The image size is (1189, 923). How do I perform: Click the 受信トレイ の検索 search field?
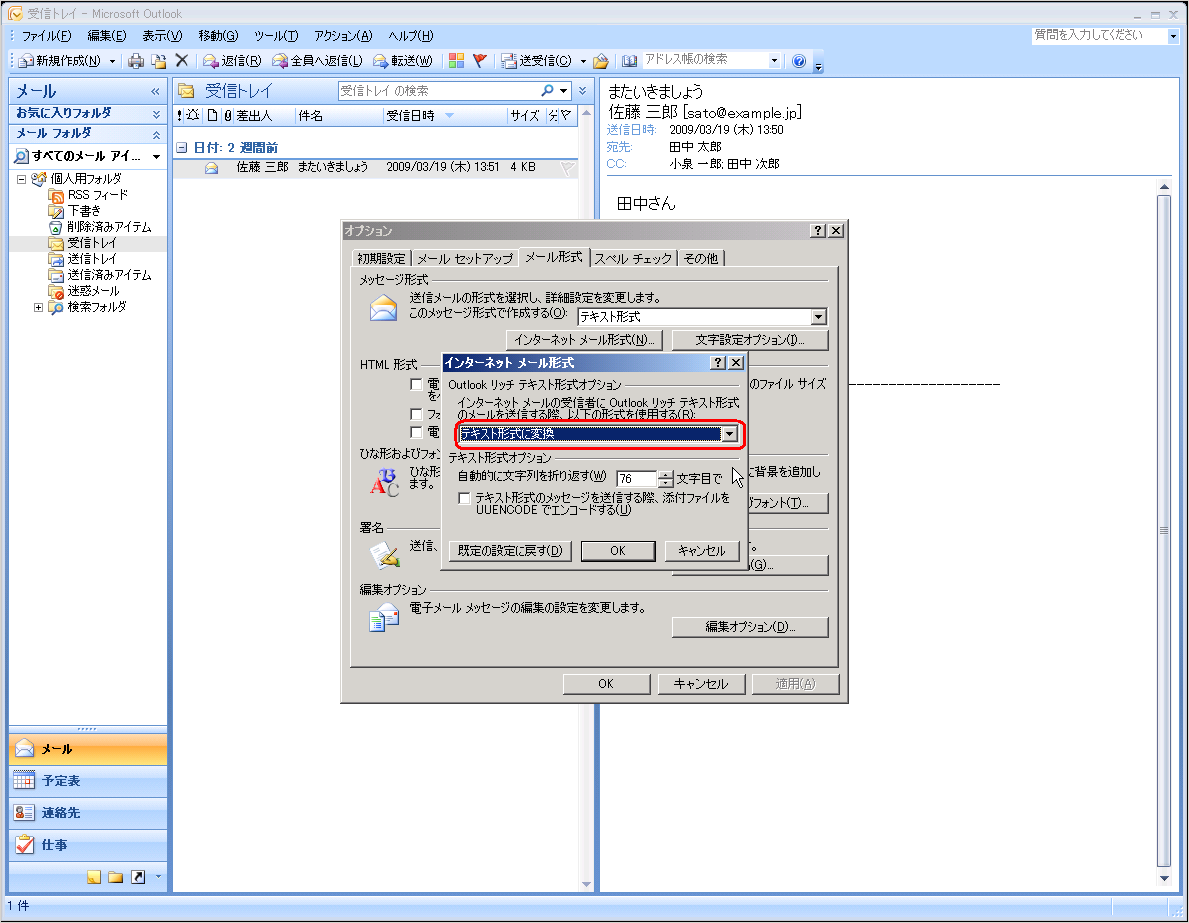(439, 91)
